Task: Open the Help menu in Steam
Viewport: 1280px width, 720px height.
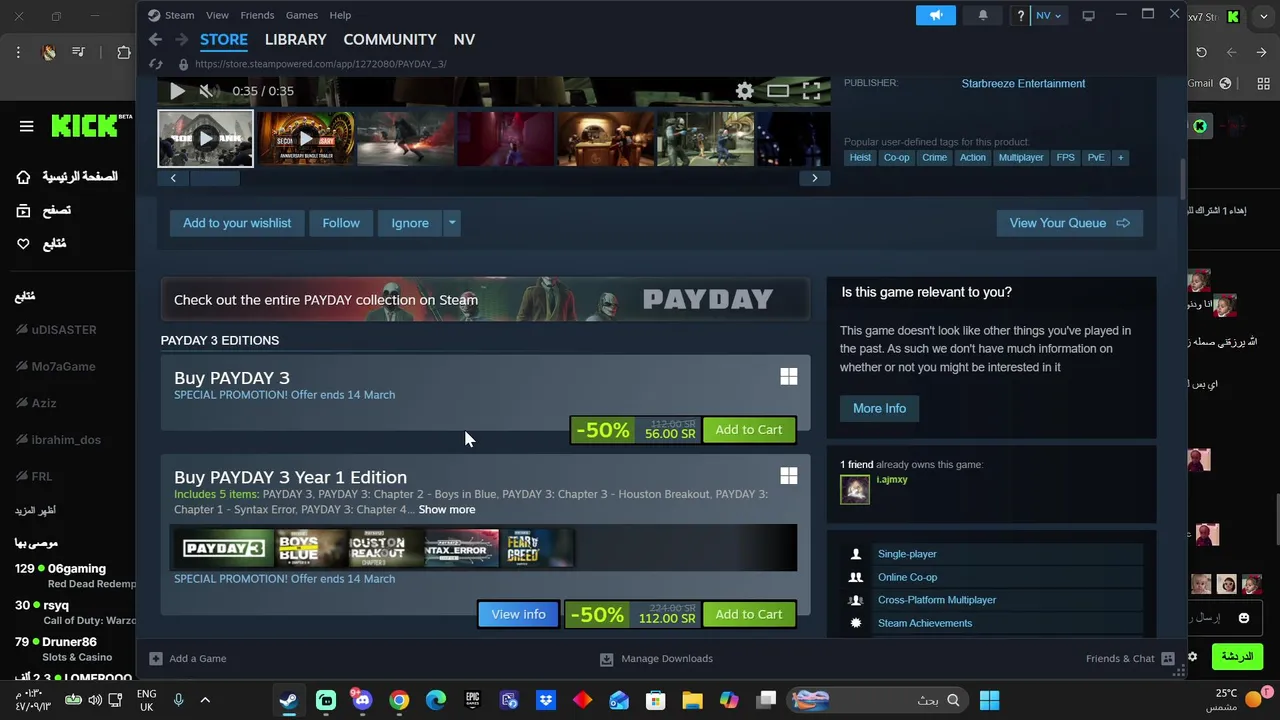Action: pos(340,15)
